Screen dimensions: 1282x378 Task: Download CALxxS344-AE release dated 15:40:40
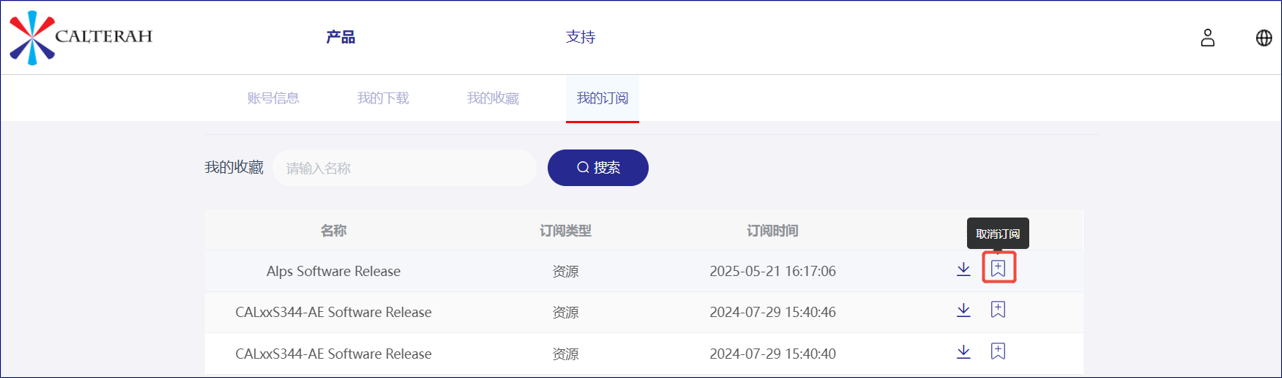[x=963, y=351]
